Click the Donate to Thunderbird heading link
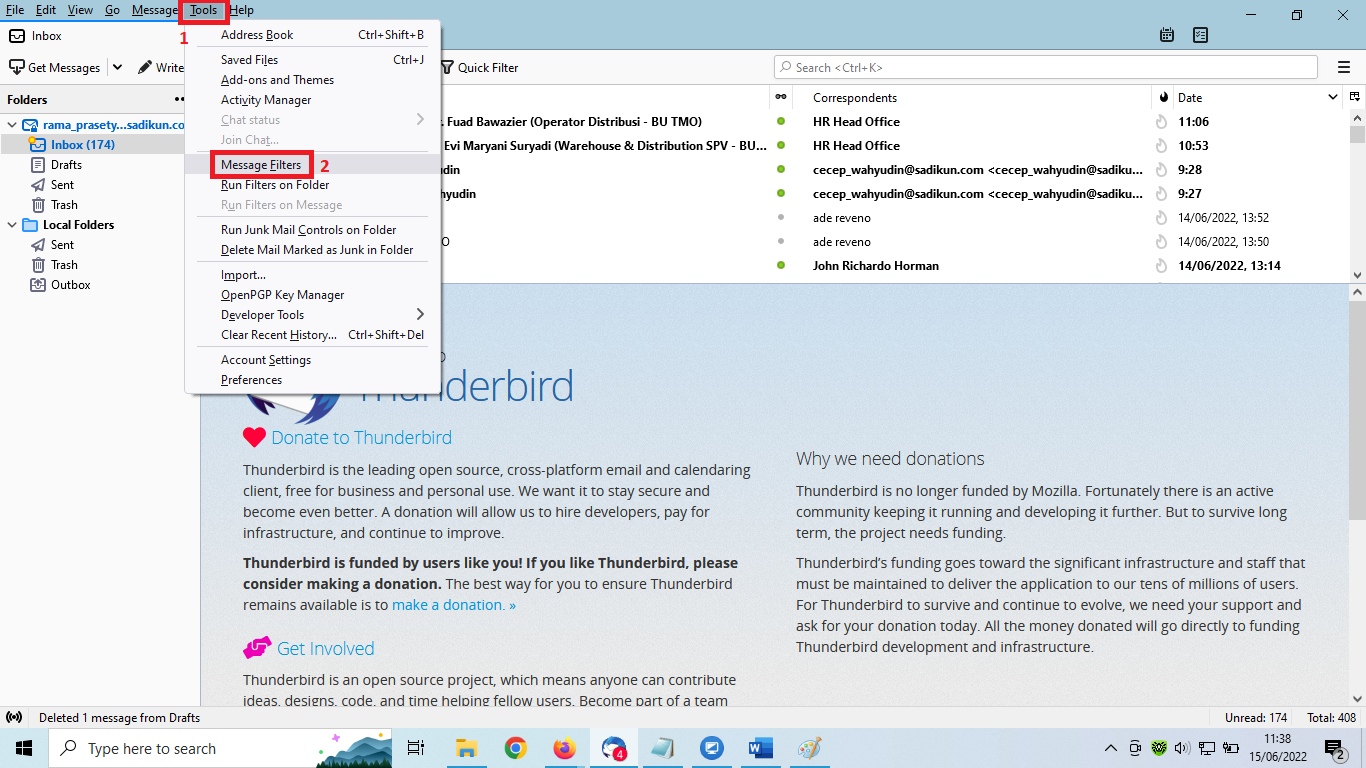Image resolution: width=1366 pixels, height=768 pixels. 361,438
